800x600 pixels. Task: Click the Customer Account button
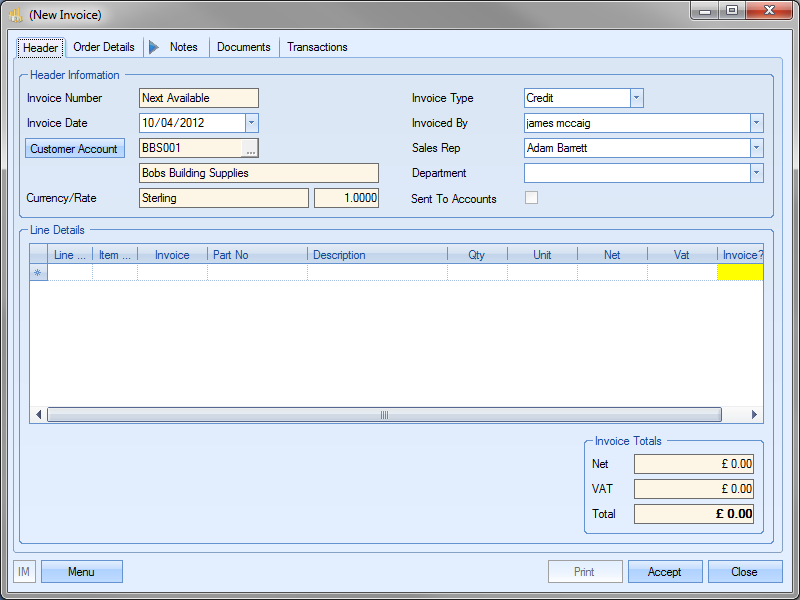point(74,149)
